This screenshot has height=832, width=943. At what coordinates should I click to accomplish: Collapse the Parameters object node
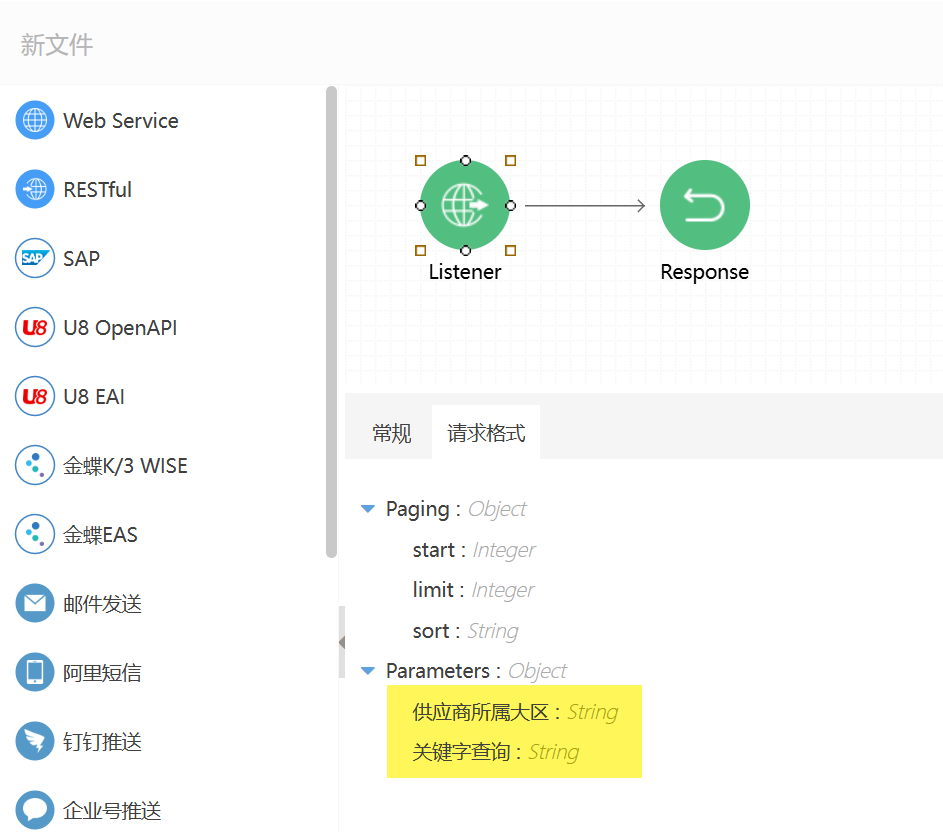(368, 670)
